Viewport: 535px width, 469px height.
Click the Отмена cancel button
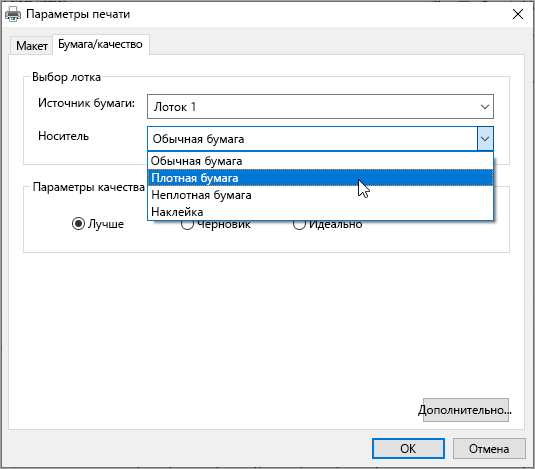coord(489,449)
